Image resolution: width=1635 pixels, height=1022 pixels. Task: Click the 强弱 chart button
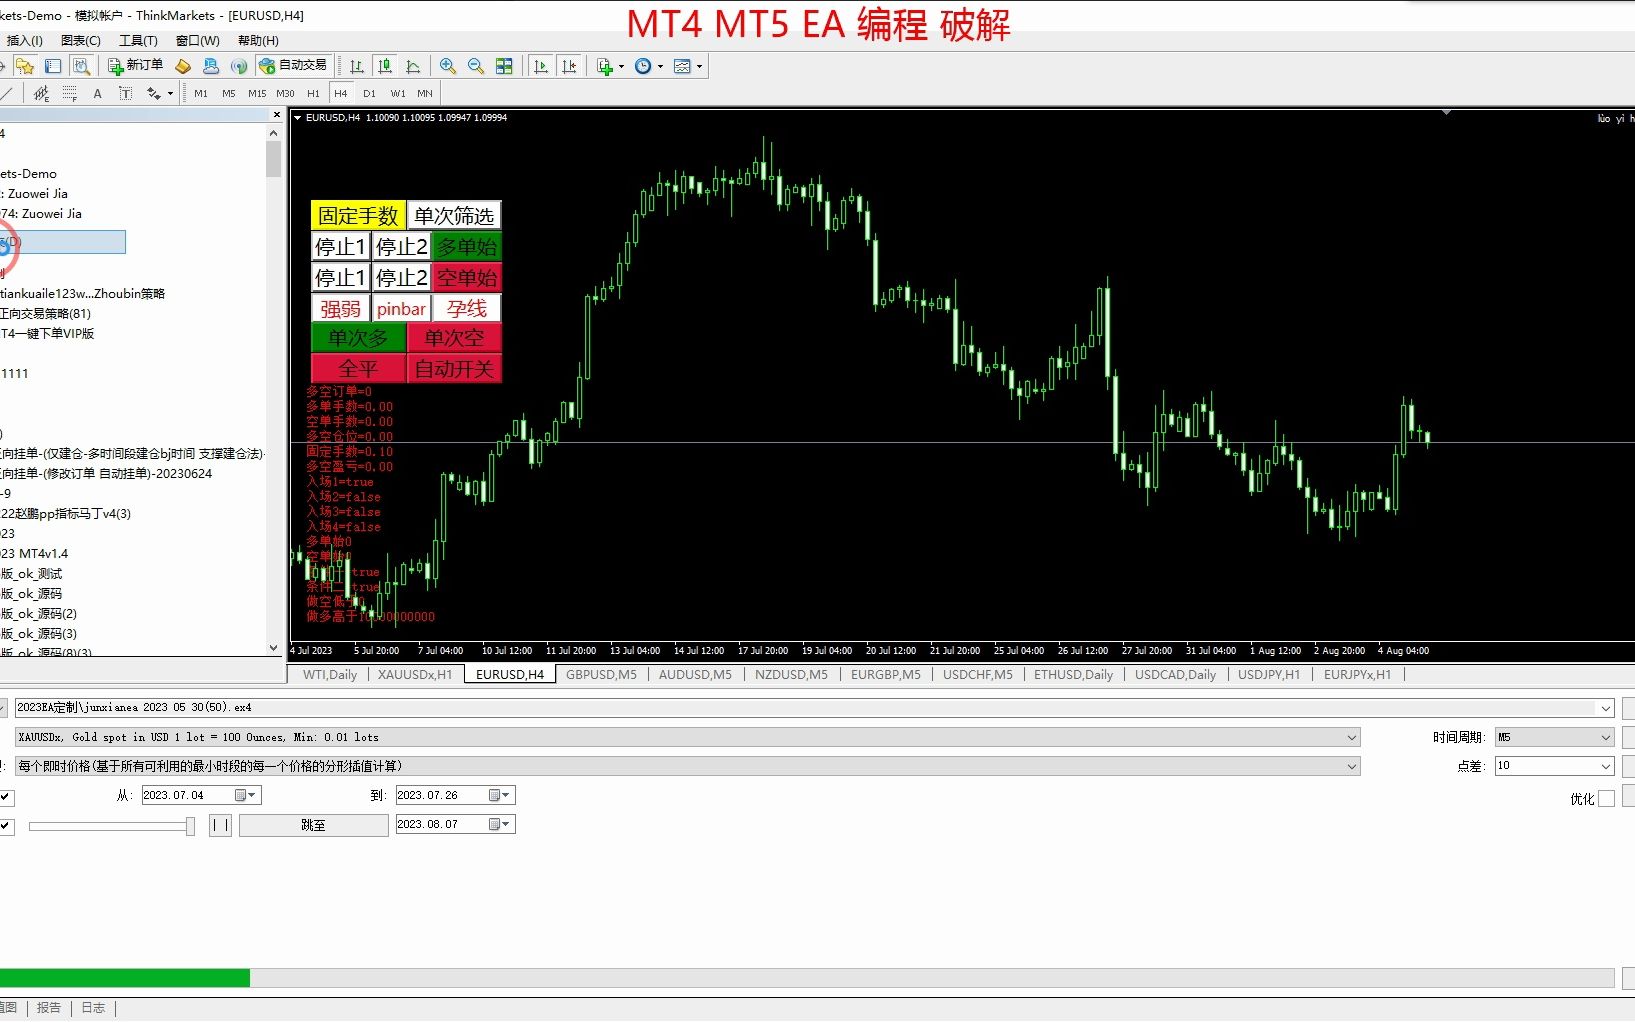point(341,308)
